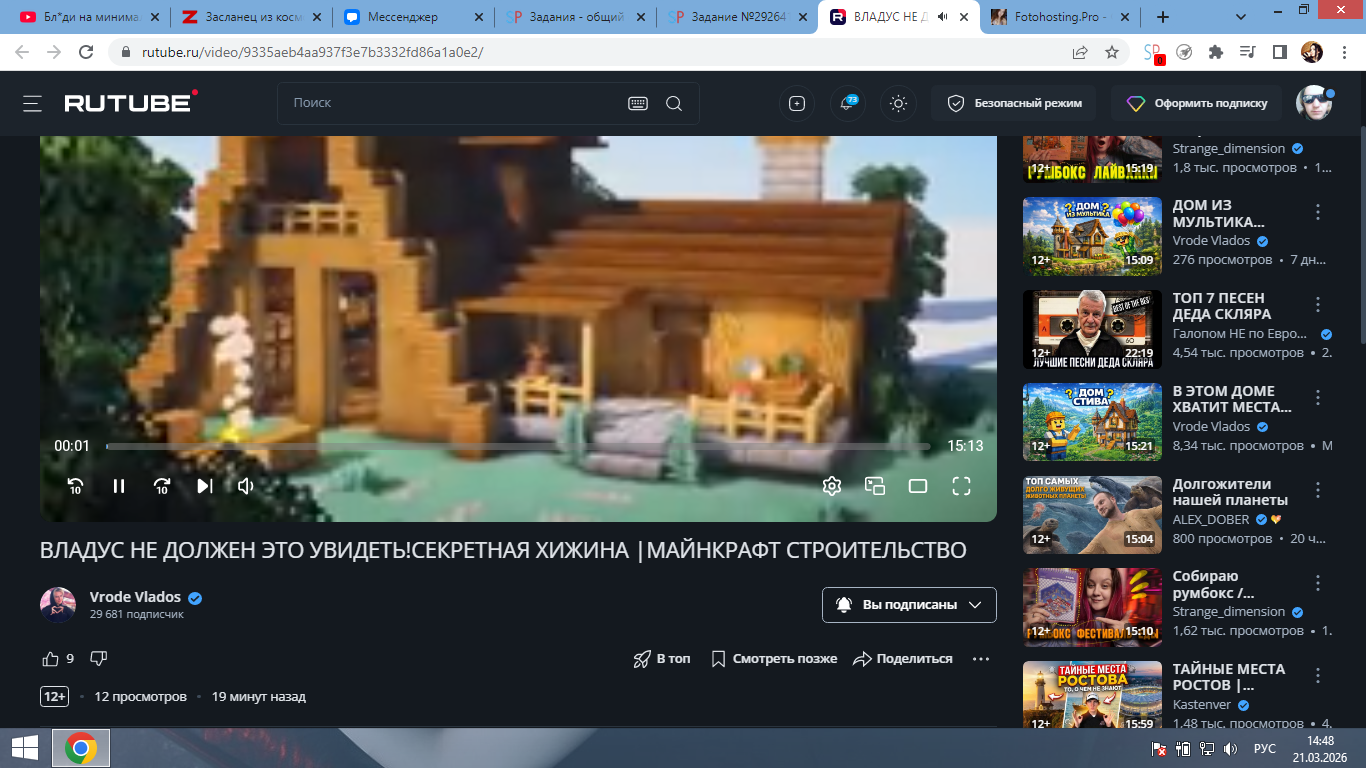Open Rutube notifications bell
This screenshot has height=768, width=1366.
point(848,103)
